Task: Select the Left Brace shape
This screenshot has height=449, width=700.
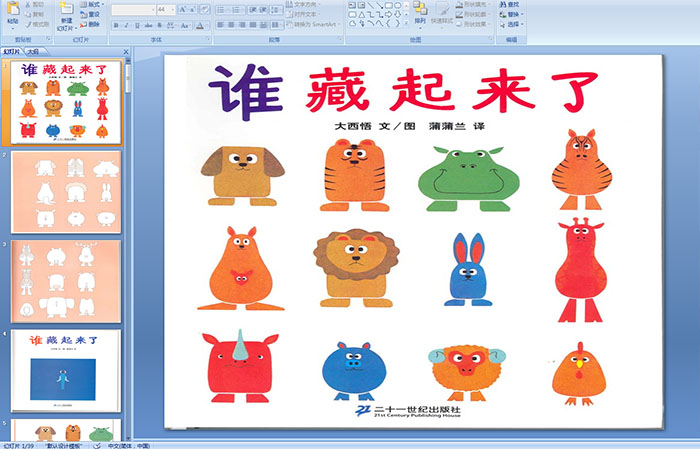Action: [x=388, y=23]
